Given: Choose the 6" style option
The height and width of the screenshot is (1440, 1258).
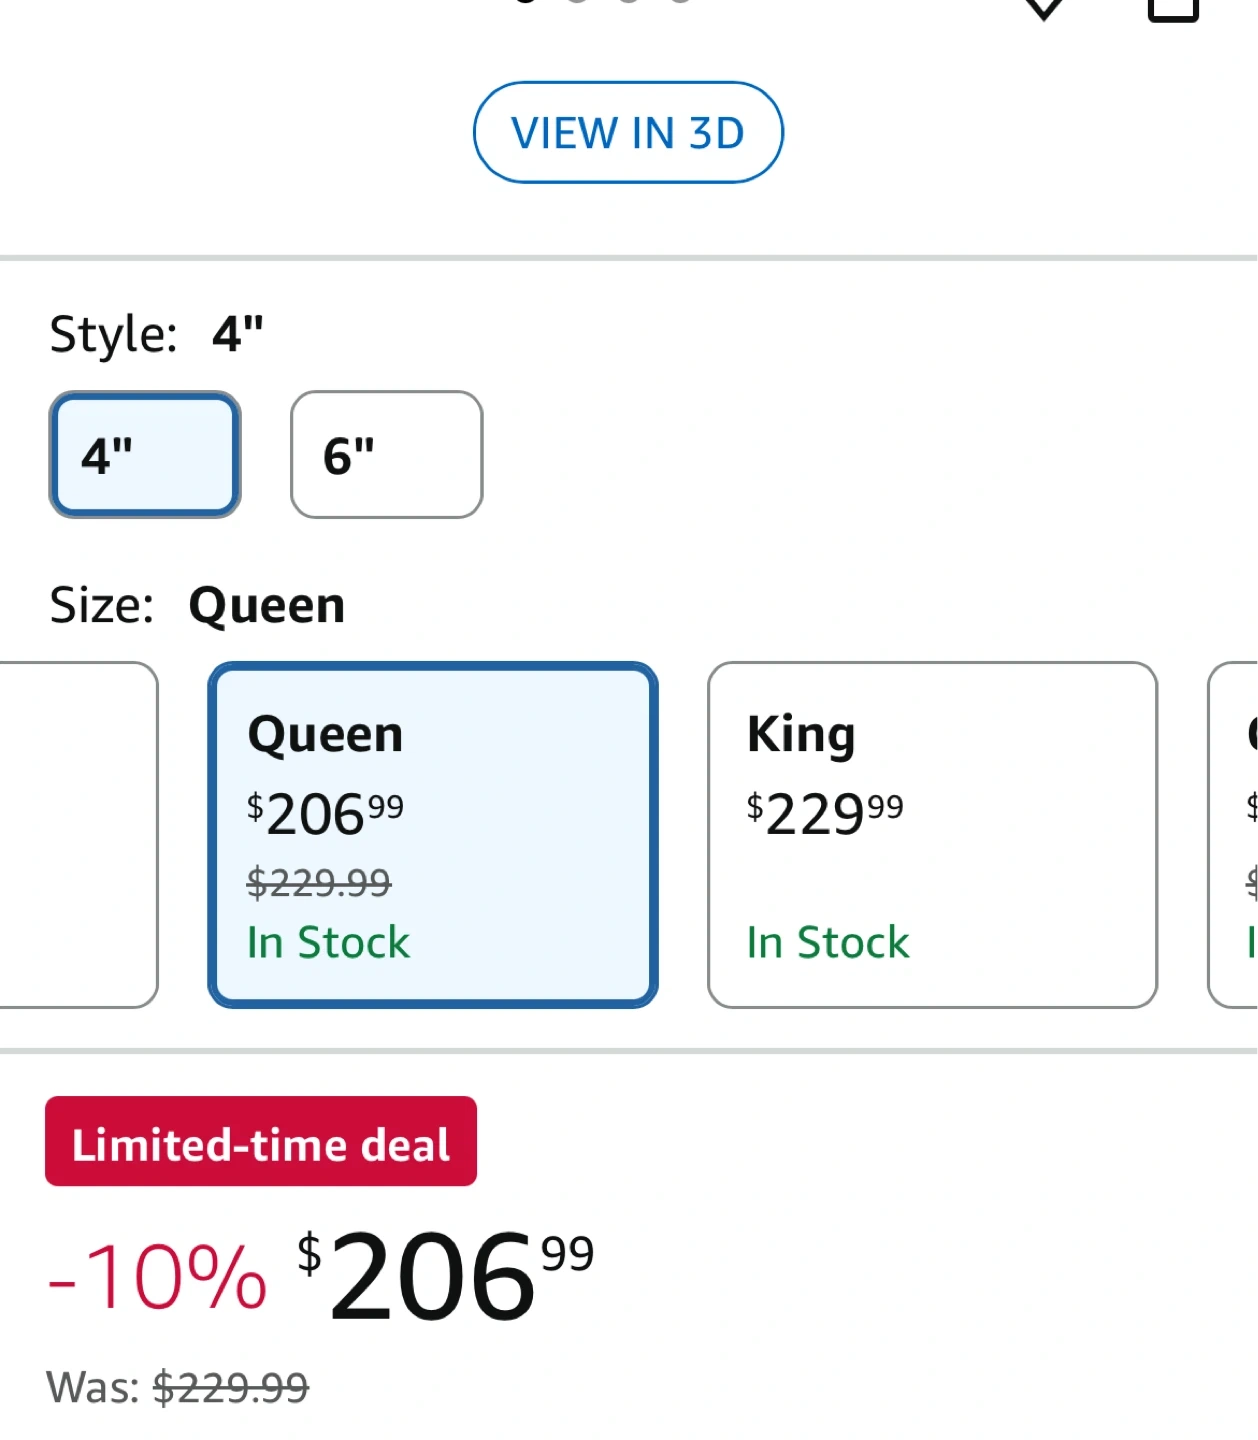Looking at the screenshot, I should pyautogui.click(x=387, y=455).
